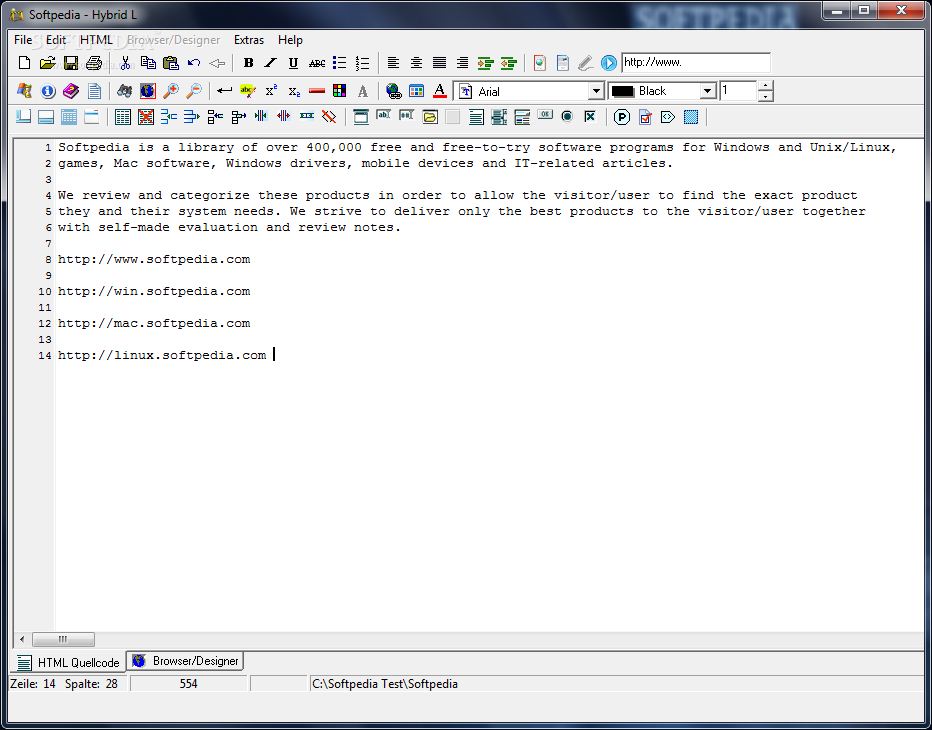Insert a checkbox form element
The image size is (932, 730).
[x=590, y=117]
